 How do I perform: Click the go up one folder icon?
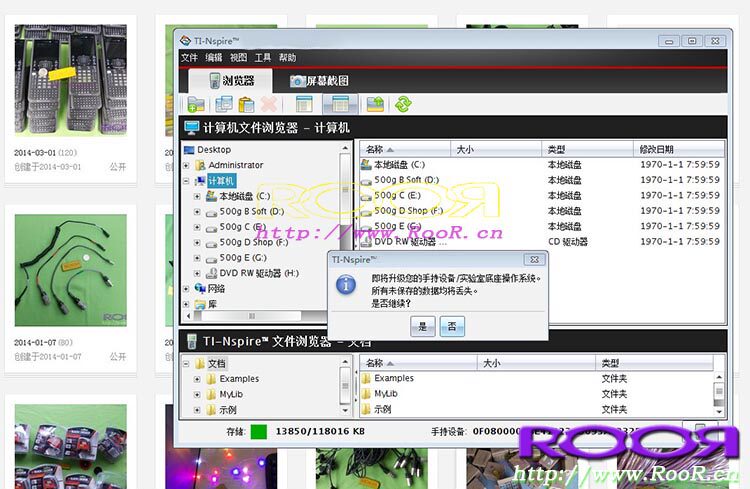tap(375, 104)
